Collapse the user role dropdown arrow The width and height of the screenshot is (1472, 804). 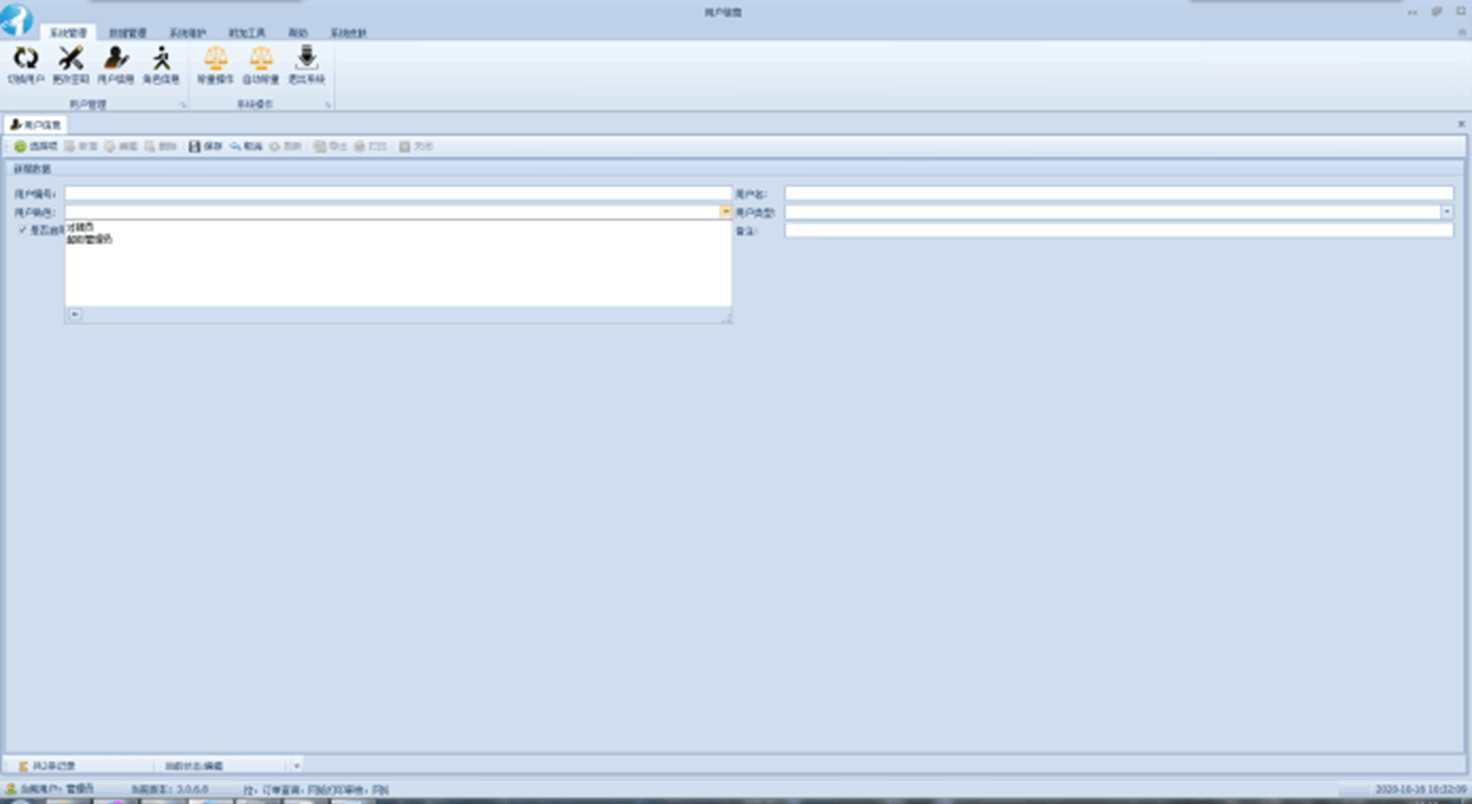(725, 212)
